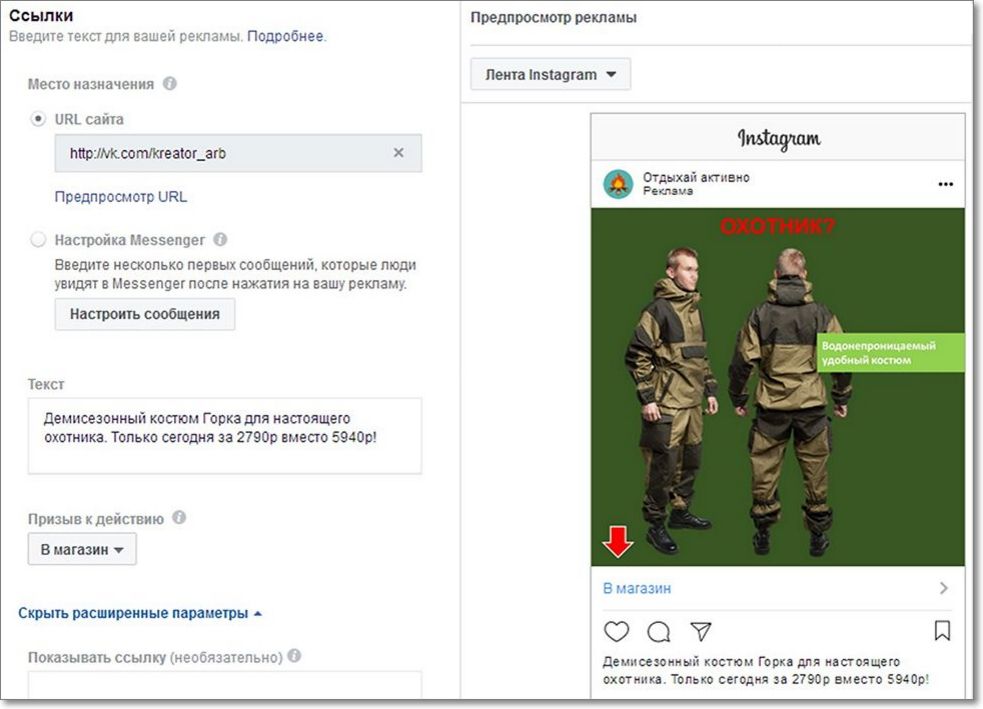Image resolution: width=983 pixels, height=709 pixels.
Task: Select the Настройка Messenger radio button
Action: [38, 239]
